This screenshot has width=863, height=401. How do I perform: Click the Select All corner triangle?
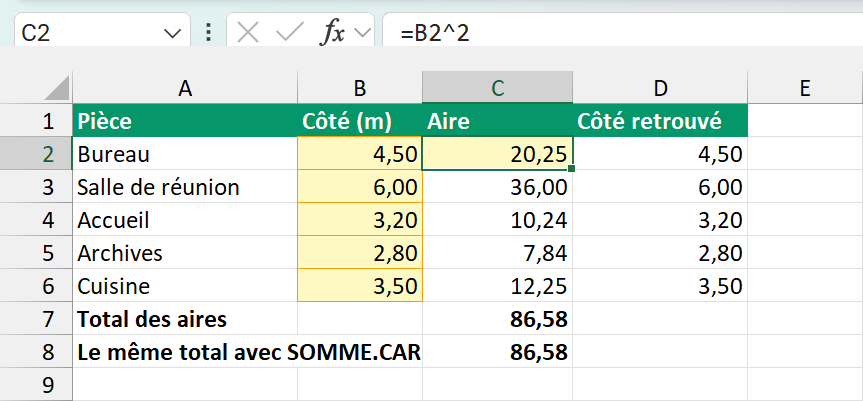tap(57, 87)
